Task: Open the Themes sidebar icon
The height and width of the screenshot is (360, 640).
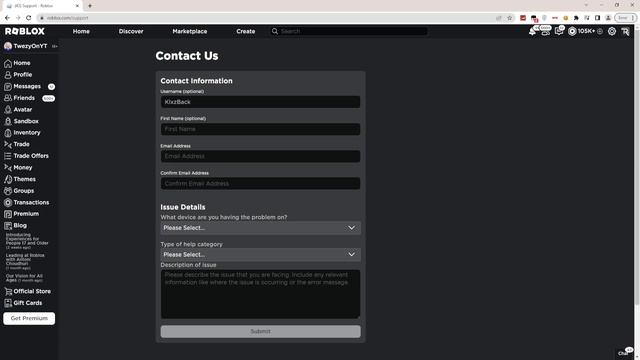Action: click(x=8, y=179)
